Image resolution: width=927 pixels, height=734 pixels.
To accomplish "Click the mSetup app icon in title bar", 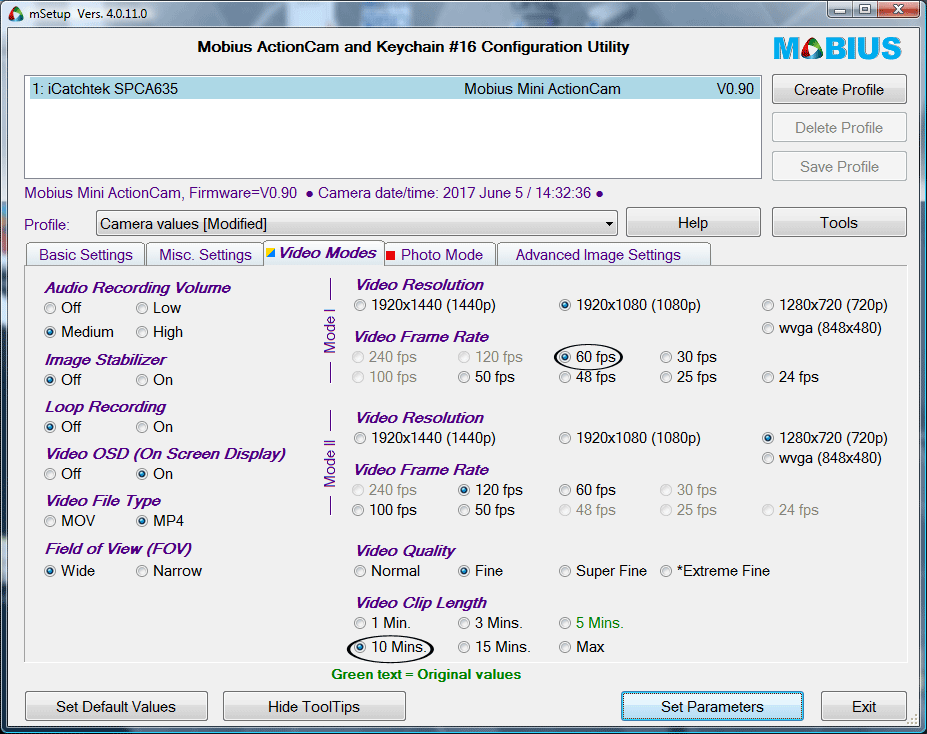I will tap(15, 13).
